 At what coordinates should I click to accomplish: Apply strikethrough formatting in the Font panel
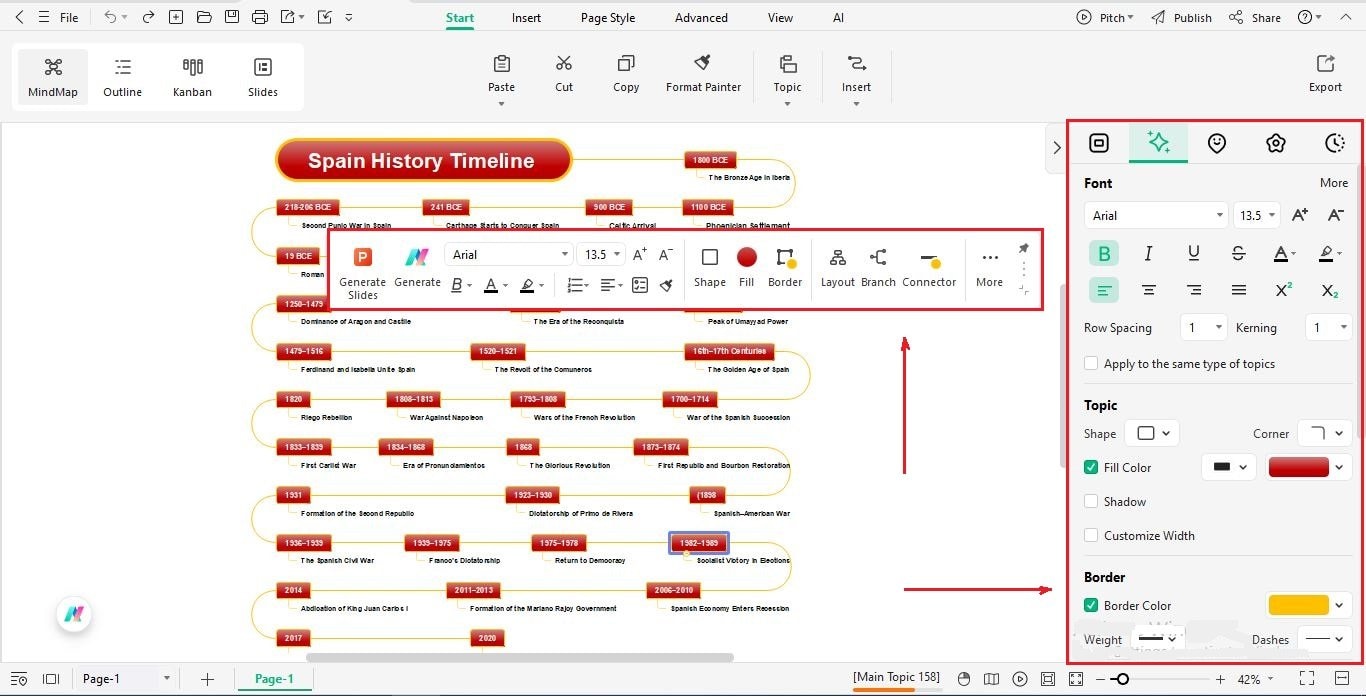1238,253
